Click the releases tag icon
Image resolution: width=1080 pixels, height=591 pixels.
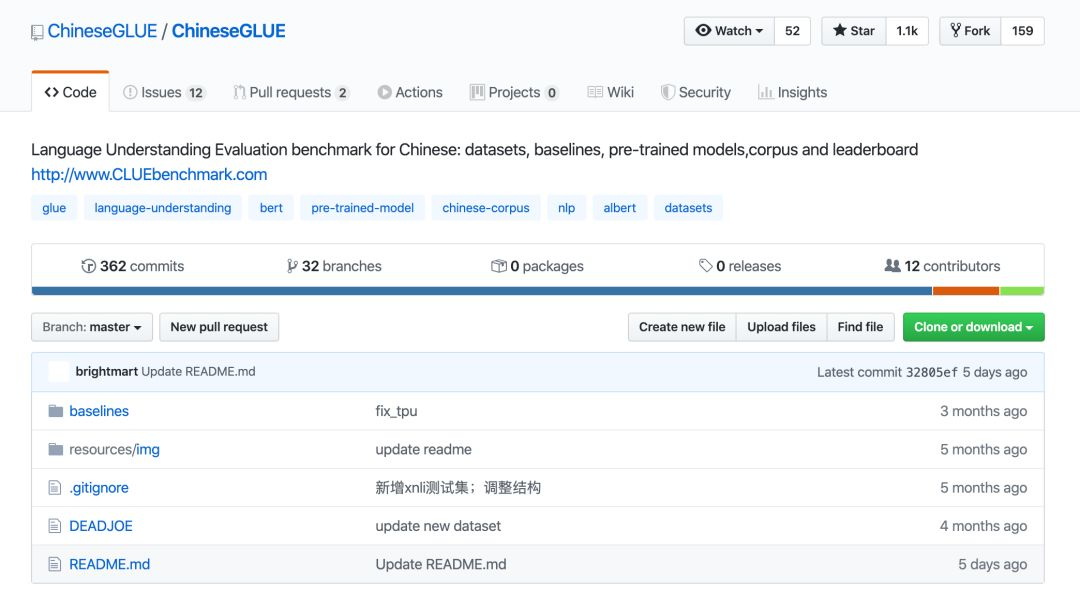705,265
